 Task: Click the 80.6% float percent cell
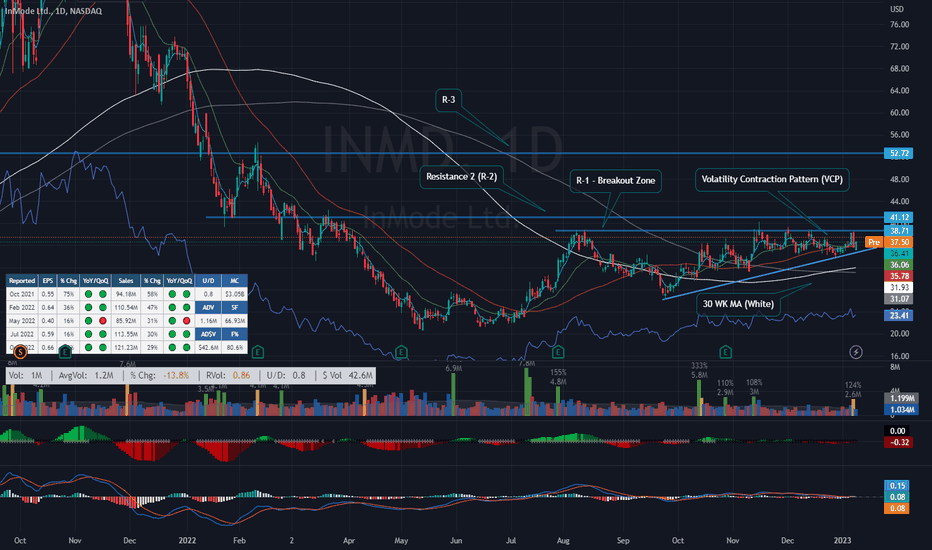[x=234, y=347]
